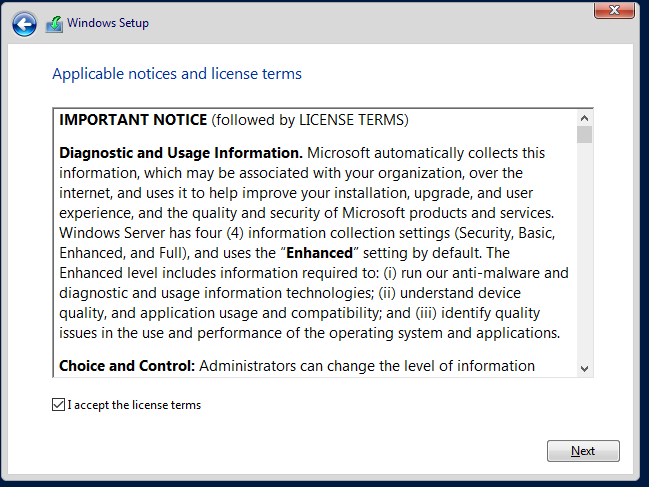Click the 'Applicable notices and license terms' heading
Screen dimensions: 649x487
click(177, 74)
